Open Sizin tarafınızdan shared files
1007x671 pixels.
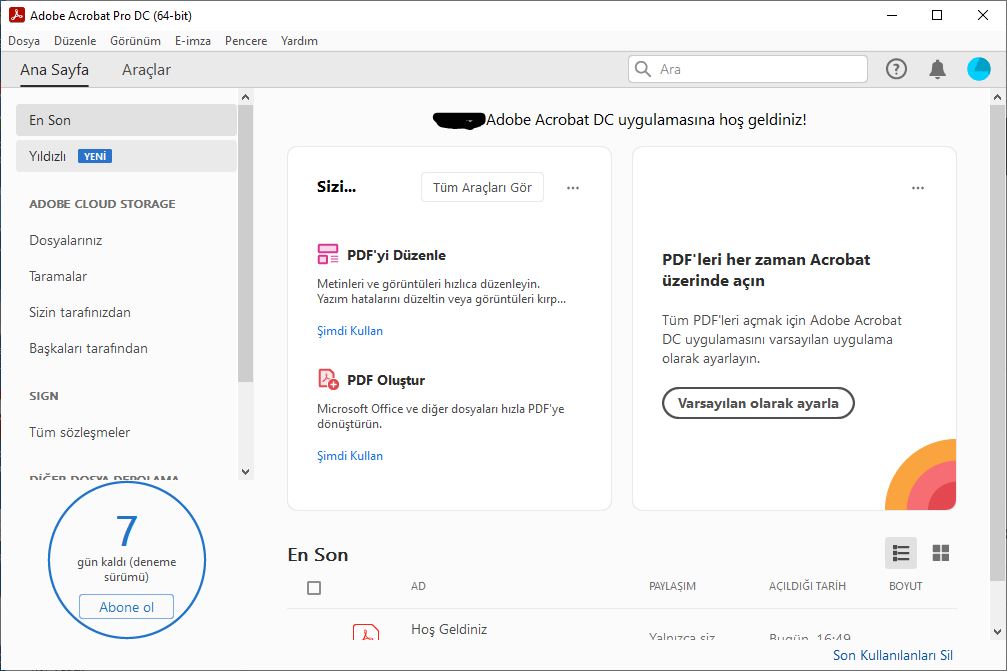point(80,312)
